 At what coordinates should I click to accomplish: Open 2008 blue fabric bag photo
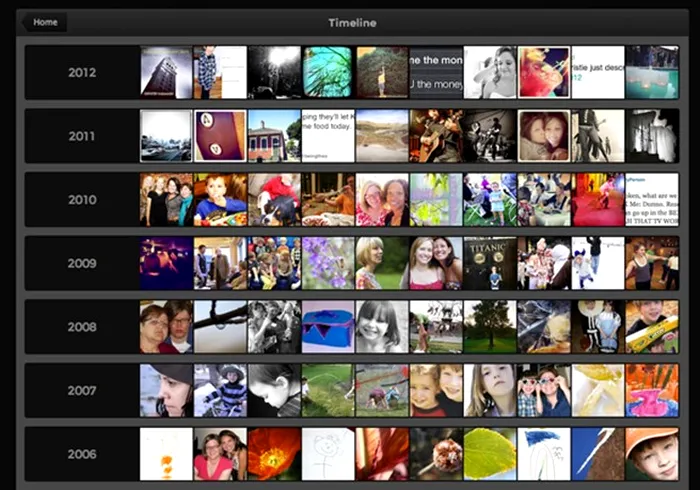tap(328, 327)
